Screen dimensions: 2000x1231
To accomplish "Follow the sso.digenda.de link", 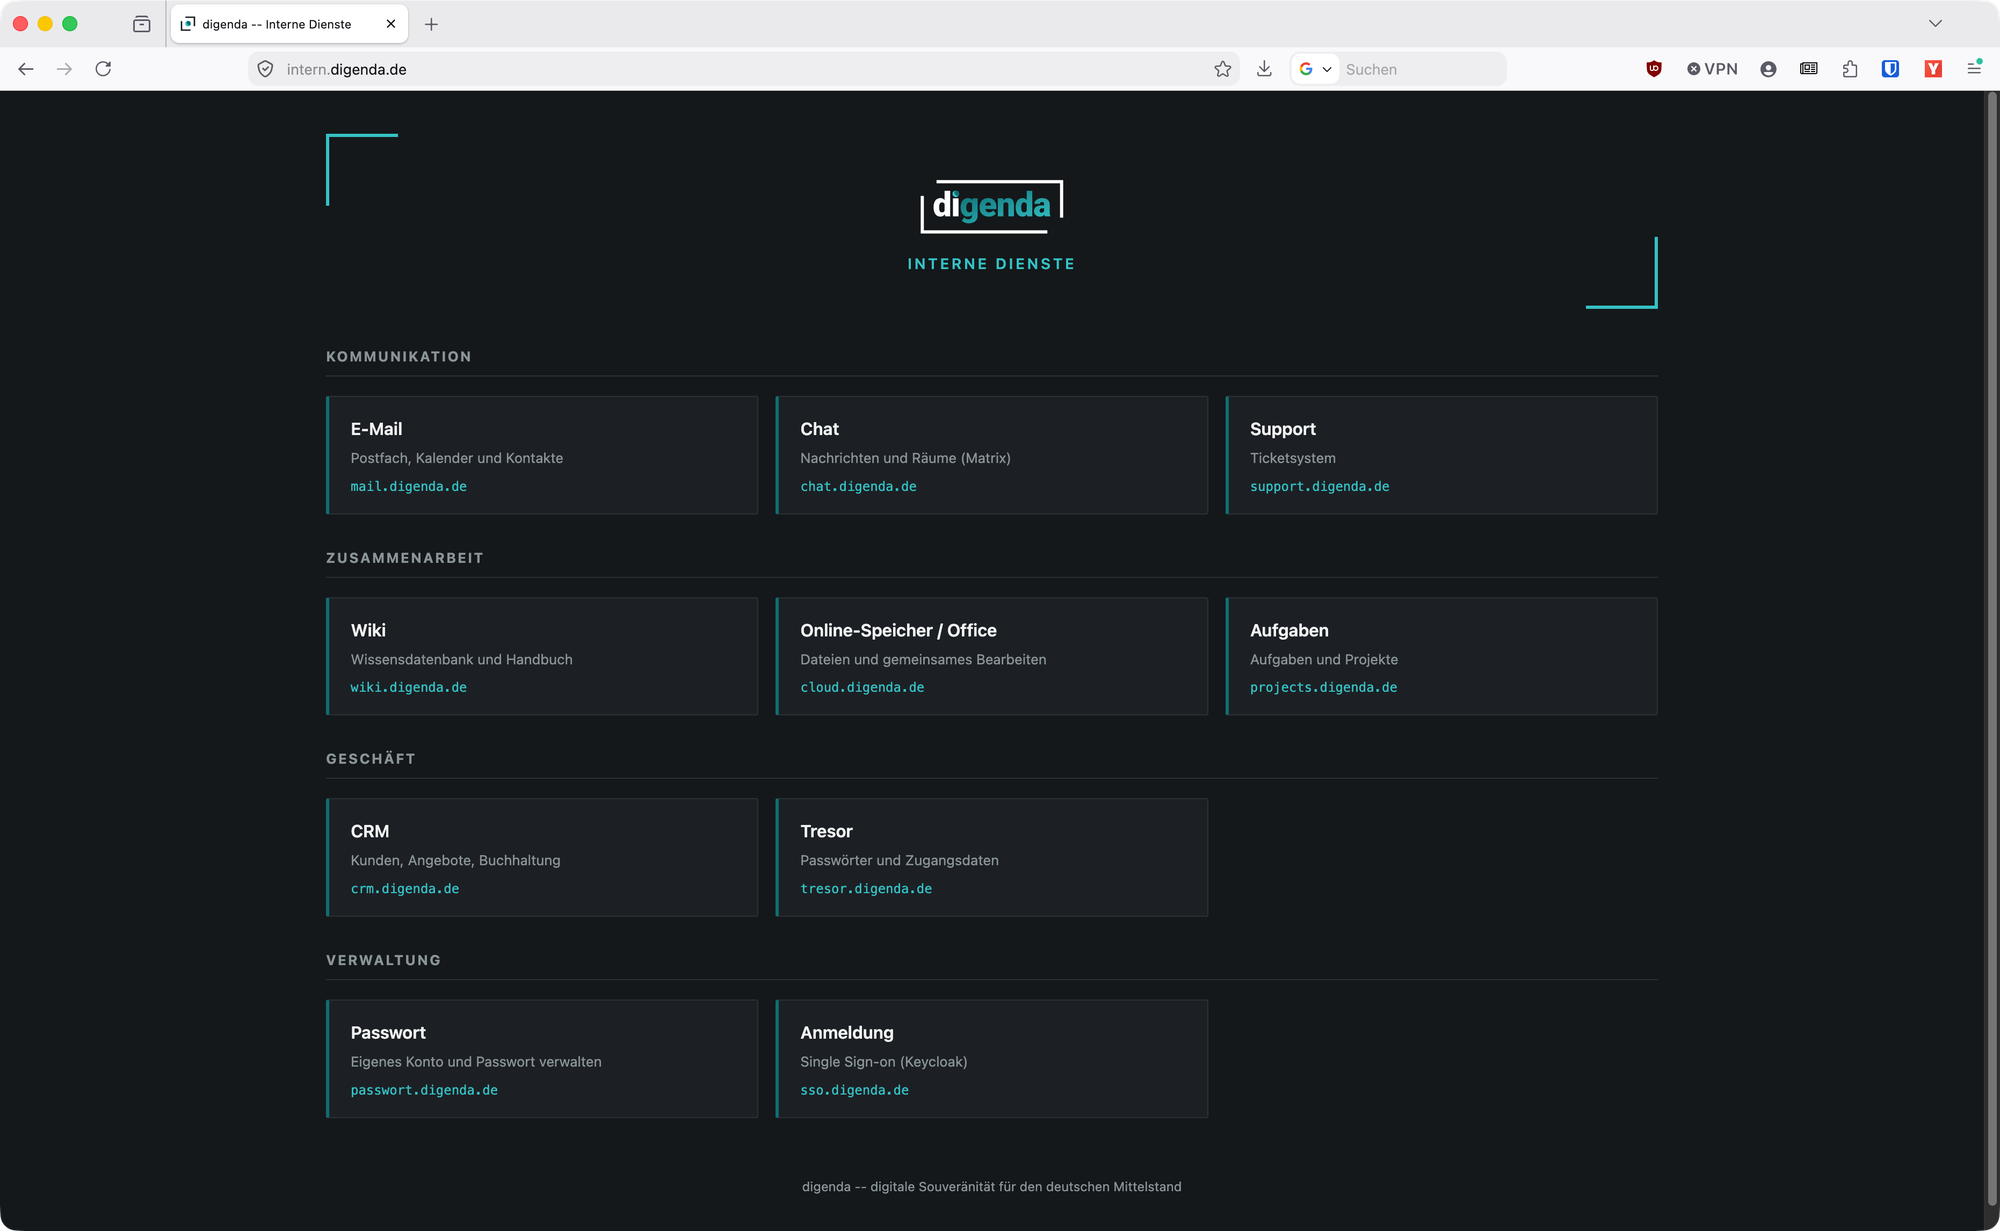I will click(854, 1091).
